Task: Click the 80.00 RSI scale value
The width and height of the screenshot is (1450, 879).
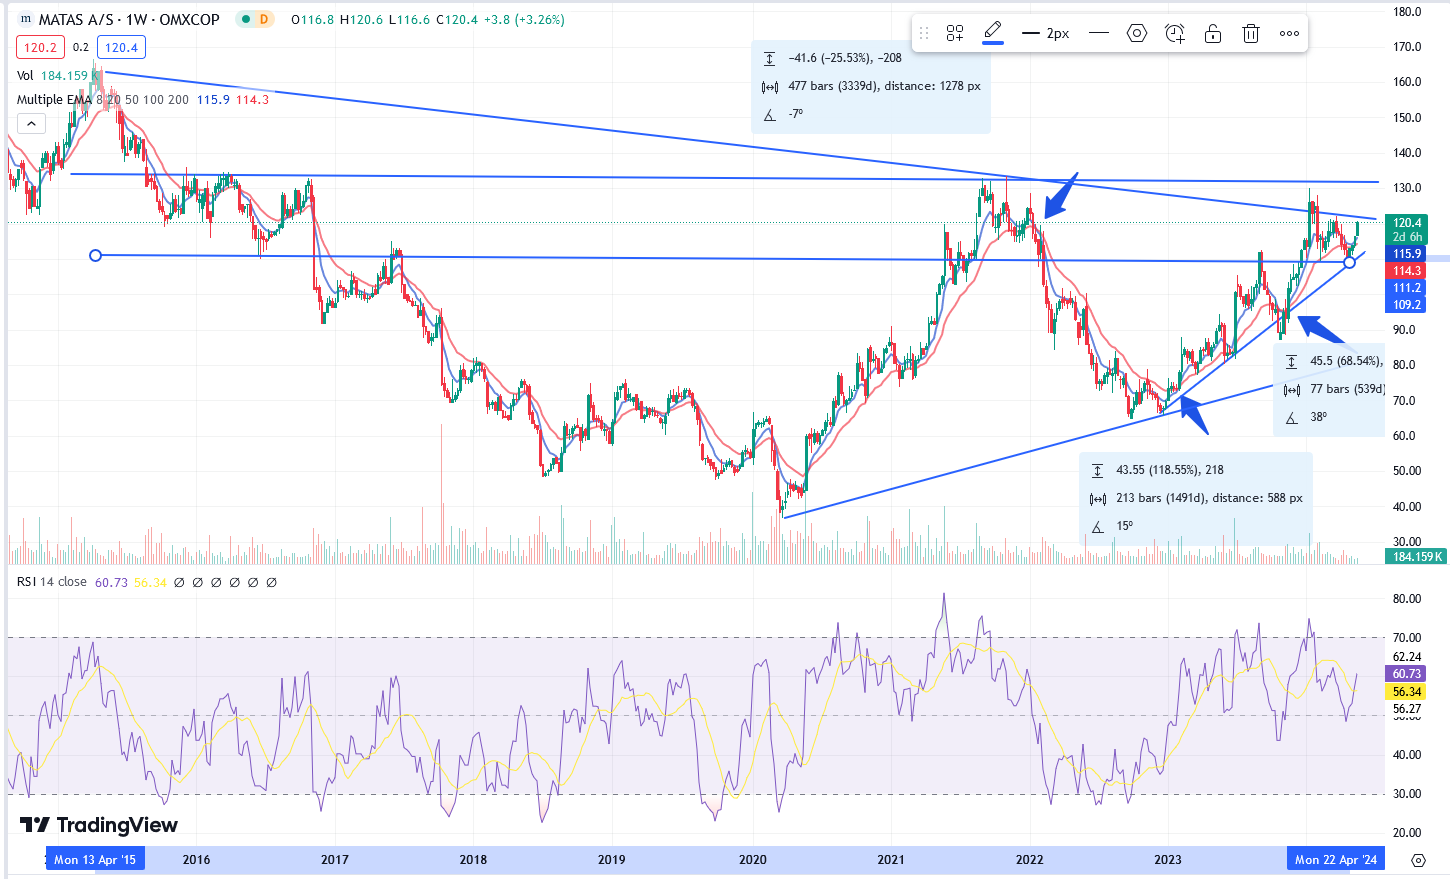Action: (x=1407, y=599)
